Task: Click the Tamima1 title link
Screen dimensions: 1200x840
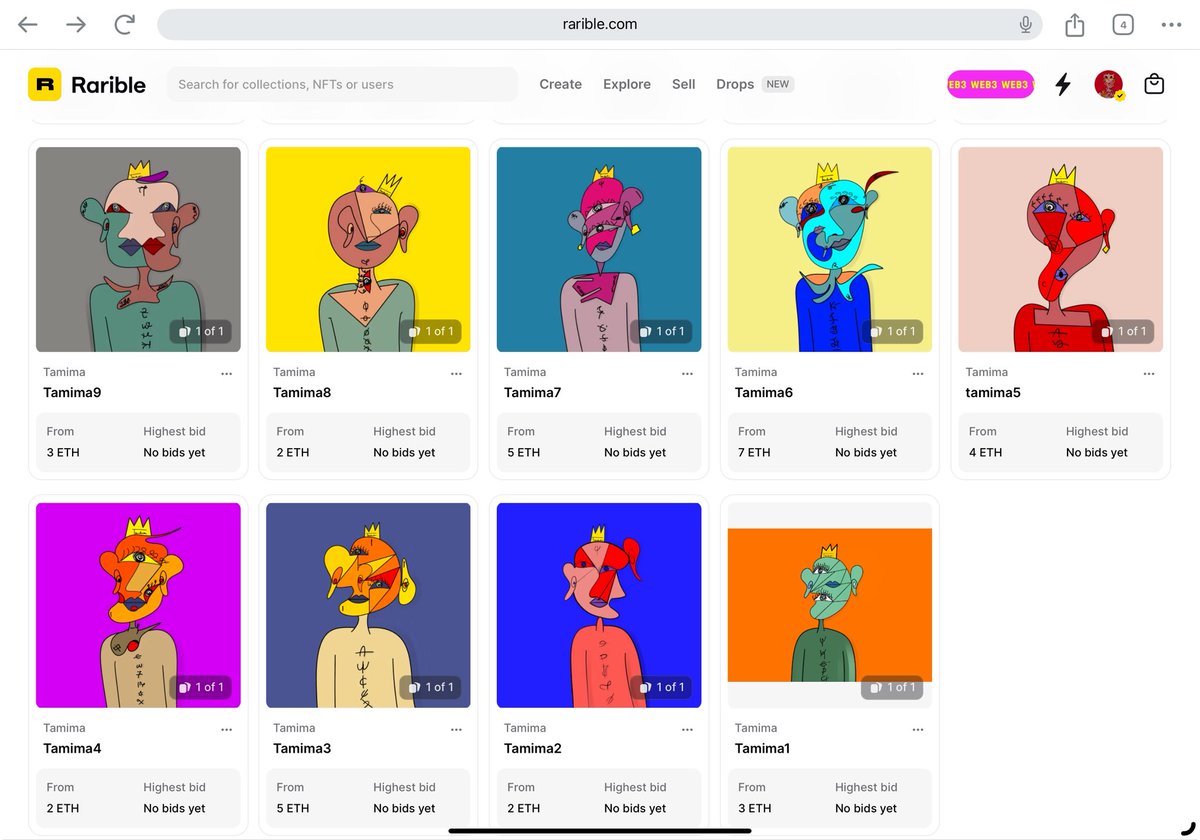Action: click(762, 749)
